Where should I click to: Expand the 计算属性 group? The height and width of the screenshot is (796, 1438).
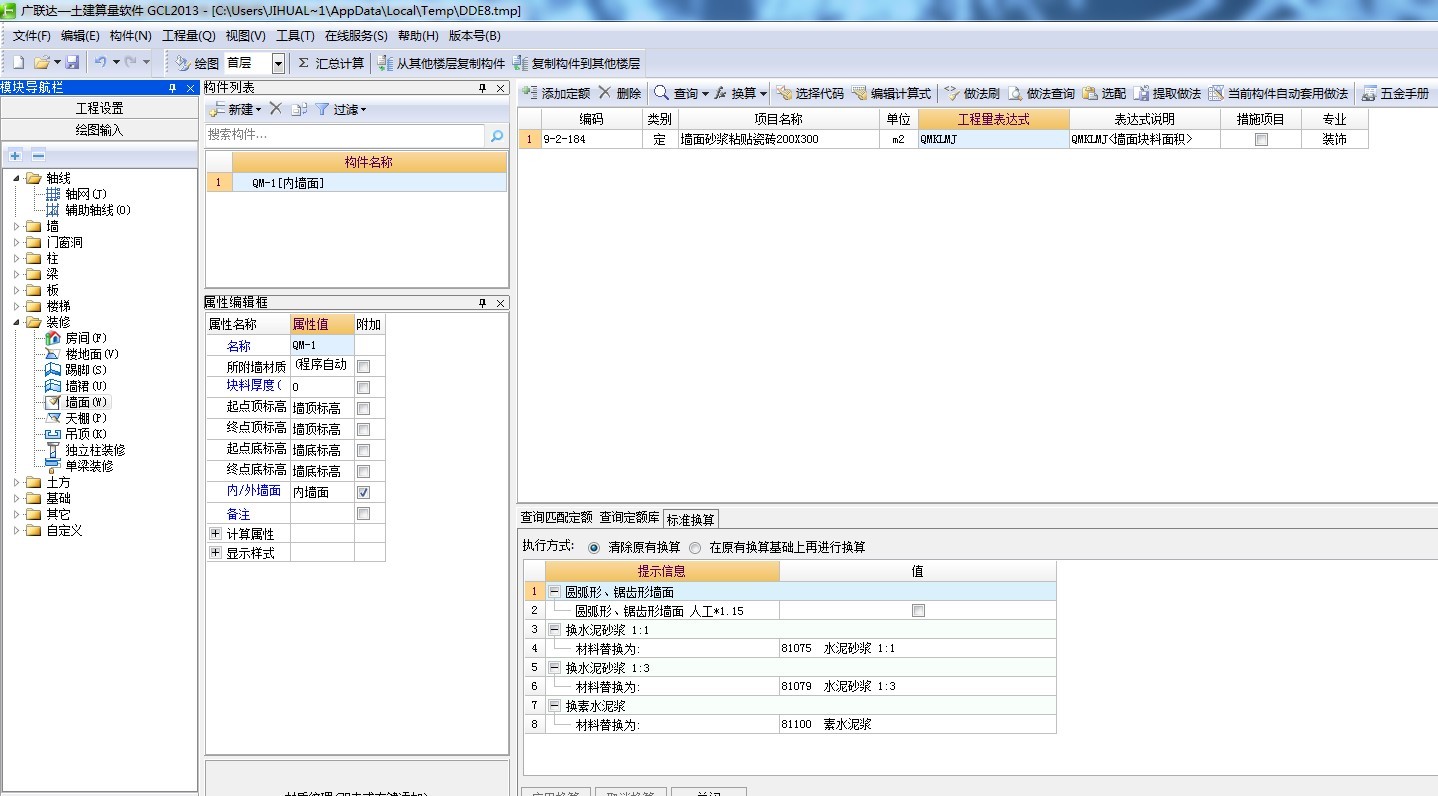215,534
